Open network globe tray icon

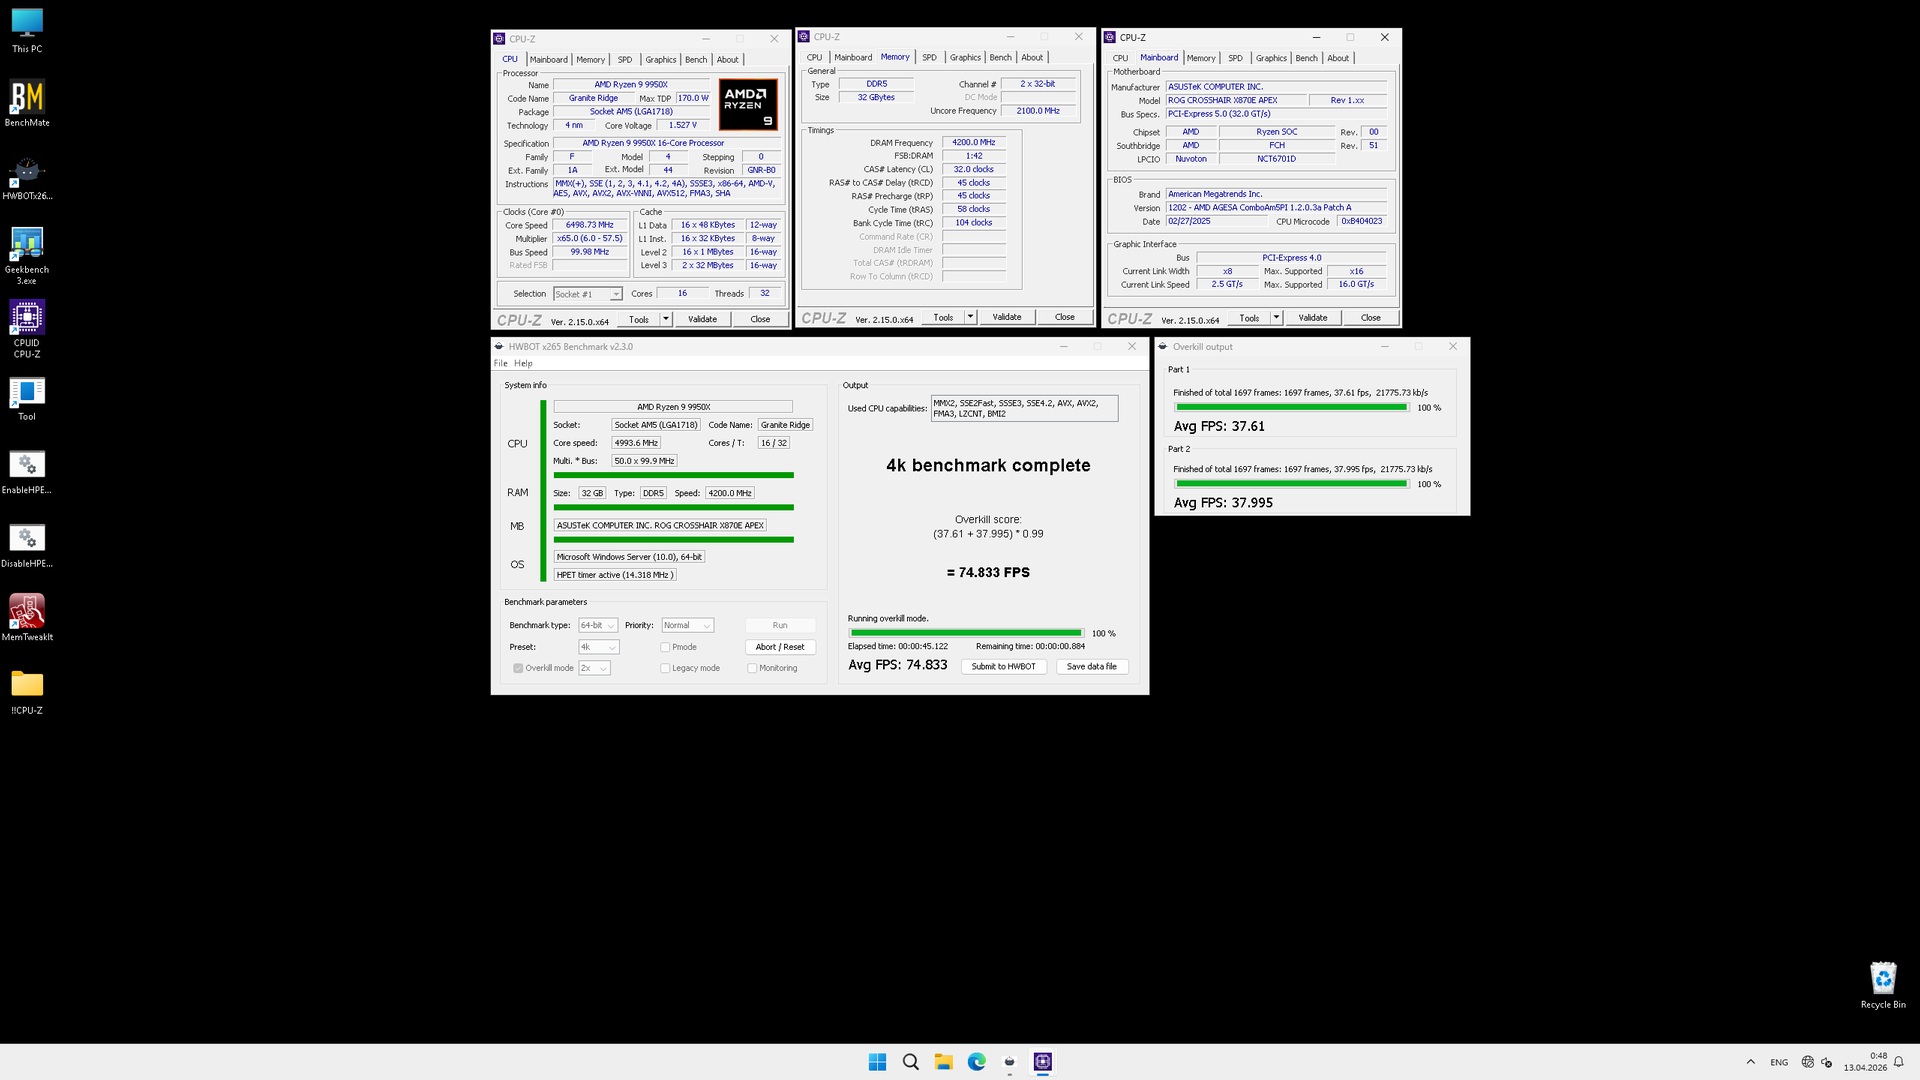coord(1807,1062)
